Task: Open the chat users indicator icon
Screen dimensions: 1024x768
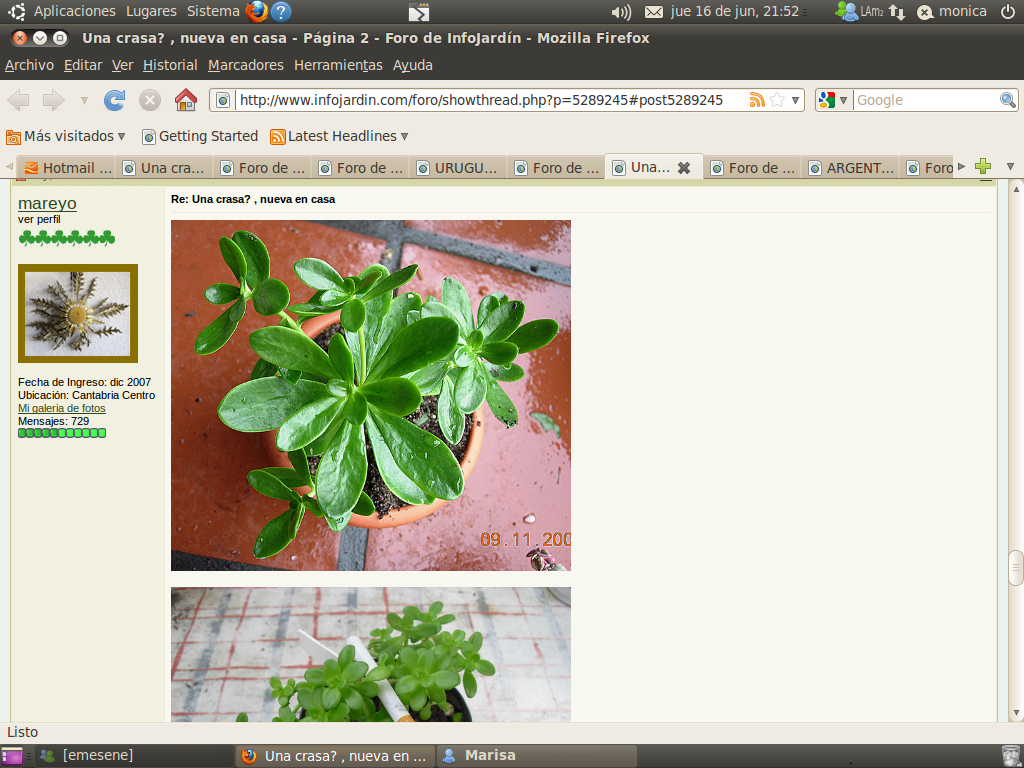Action: (x=847, y=11)
